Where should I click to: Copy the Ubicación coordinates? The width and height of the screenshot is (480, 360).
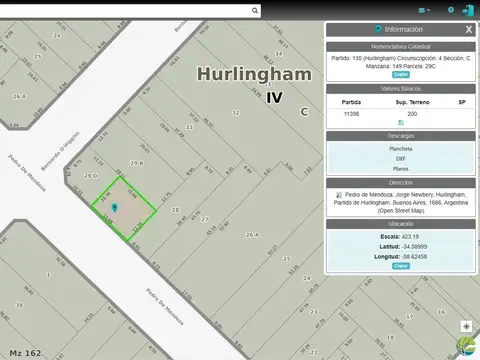coord(401,266)
